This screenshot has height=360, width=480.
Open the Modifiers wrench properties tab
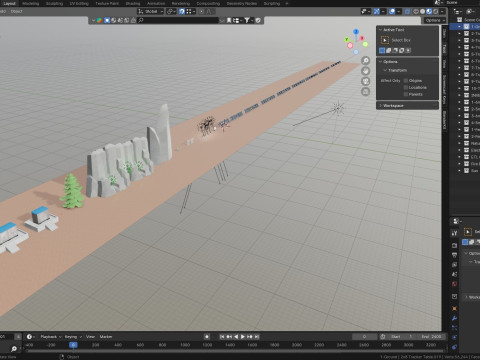click(454, 318)
